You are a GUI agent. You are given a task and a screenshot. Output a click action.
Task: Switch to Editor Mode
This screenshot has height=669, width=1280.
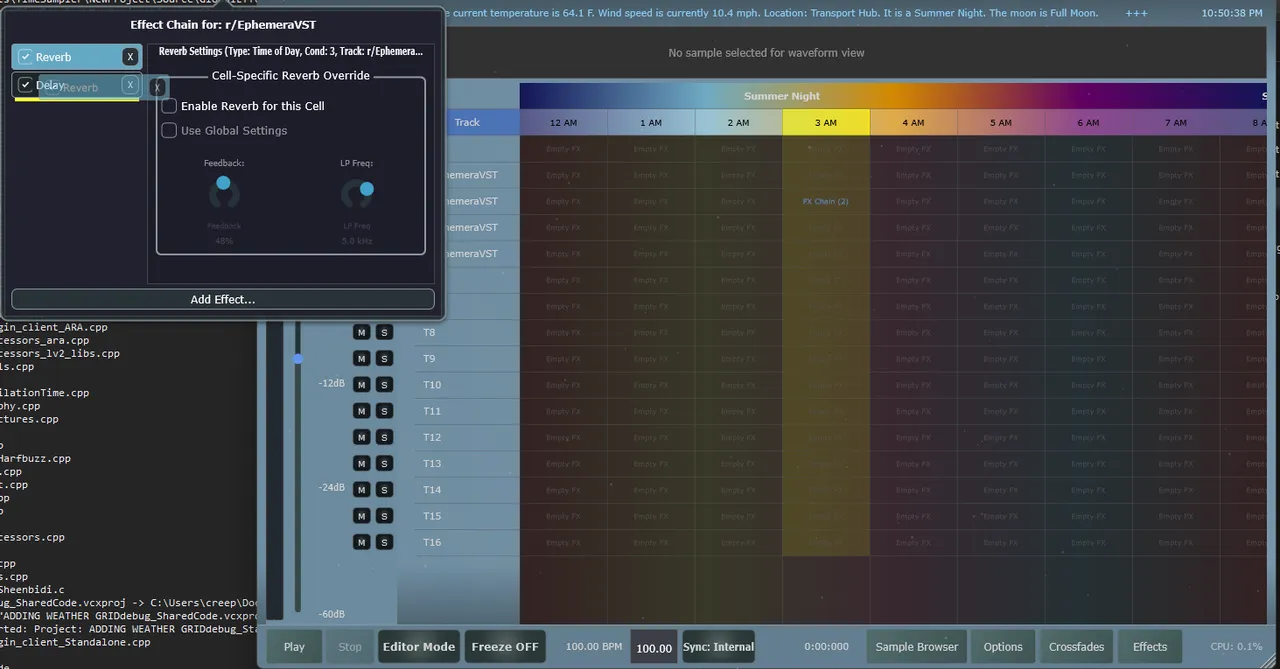(x=418, y=647)
